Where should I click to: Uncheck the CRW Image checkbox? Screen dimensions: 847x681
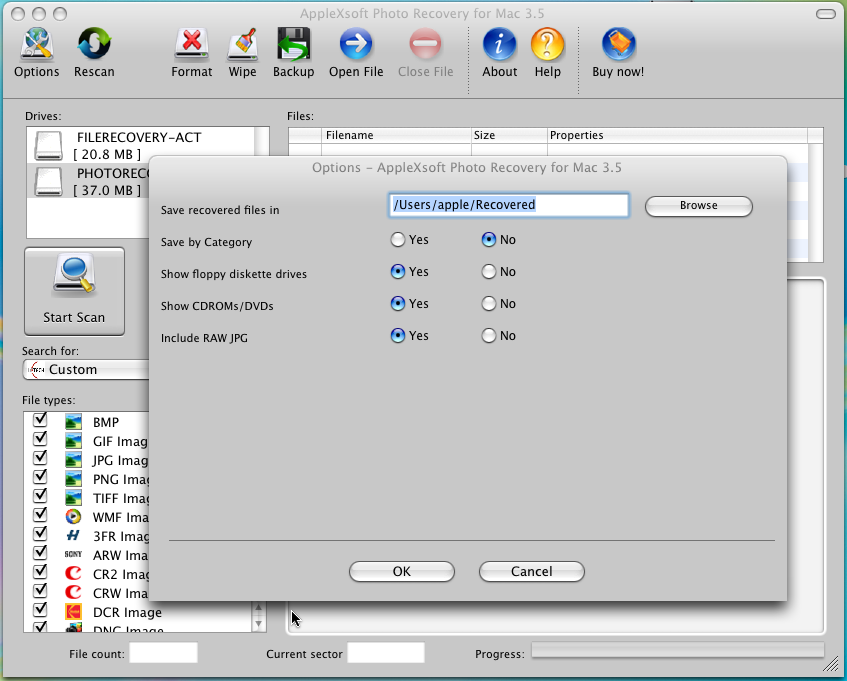(x=40, y=590)
